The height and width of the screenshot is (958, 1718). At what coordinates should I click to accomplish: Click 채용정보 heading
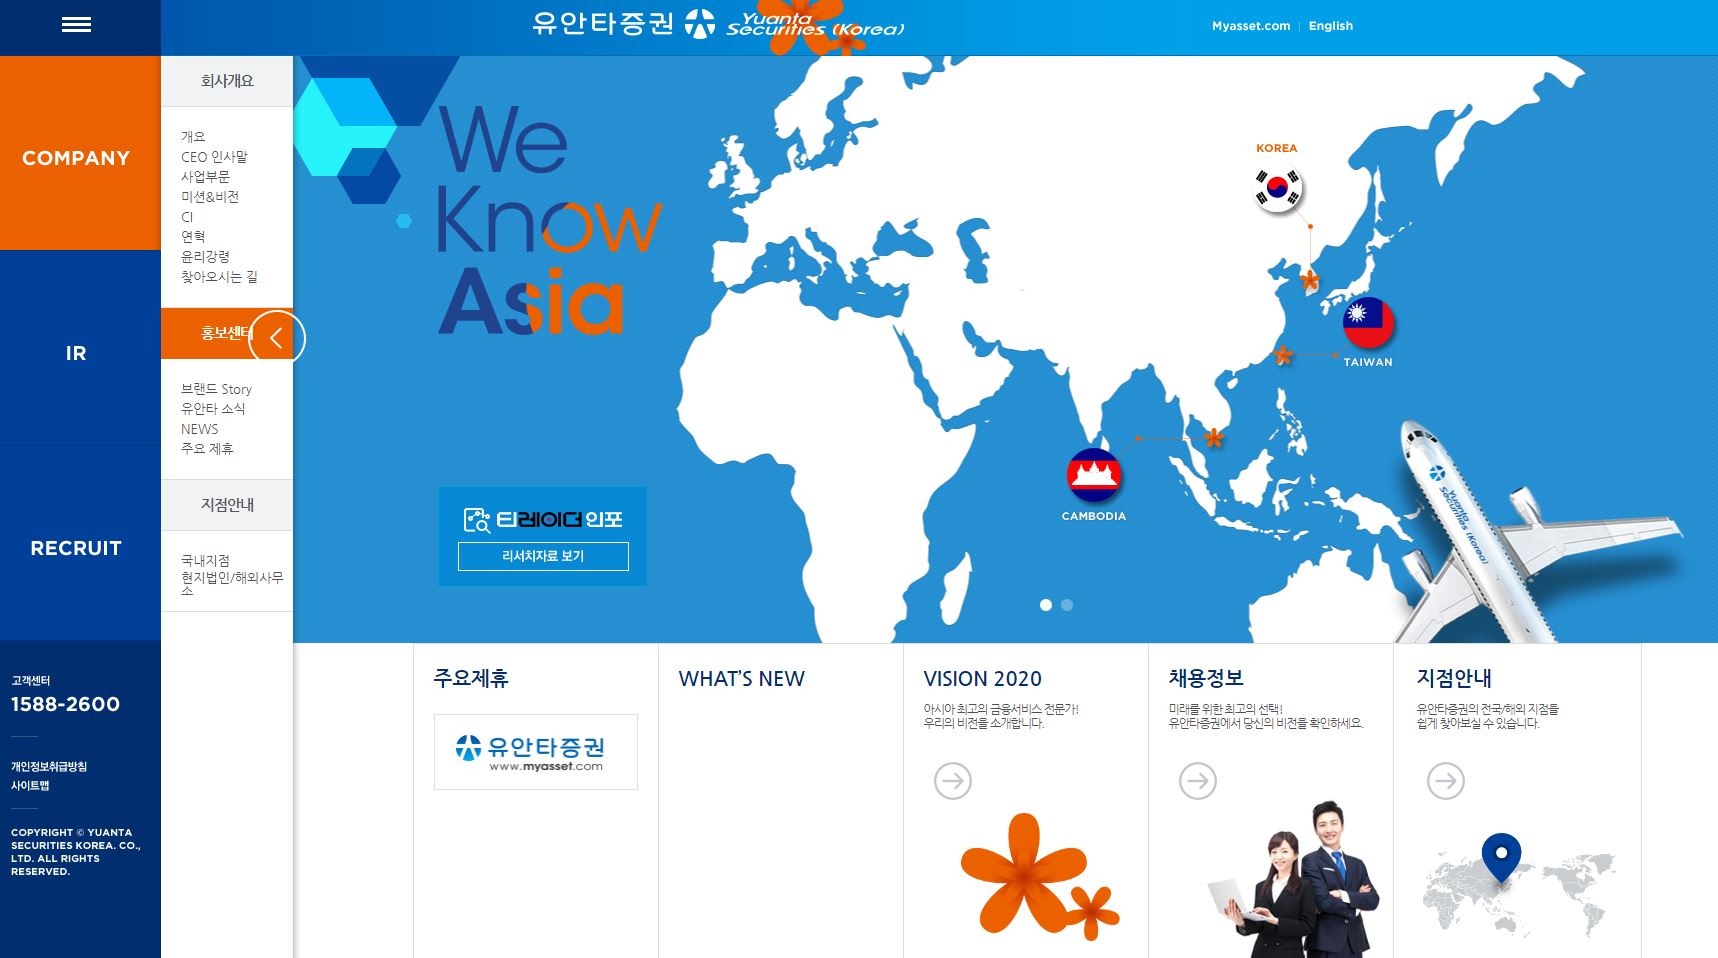pyautogui.click(x=1206, y=678)
